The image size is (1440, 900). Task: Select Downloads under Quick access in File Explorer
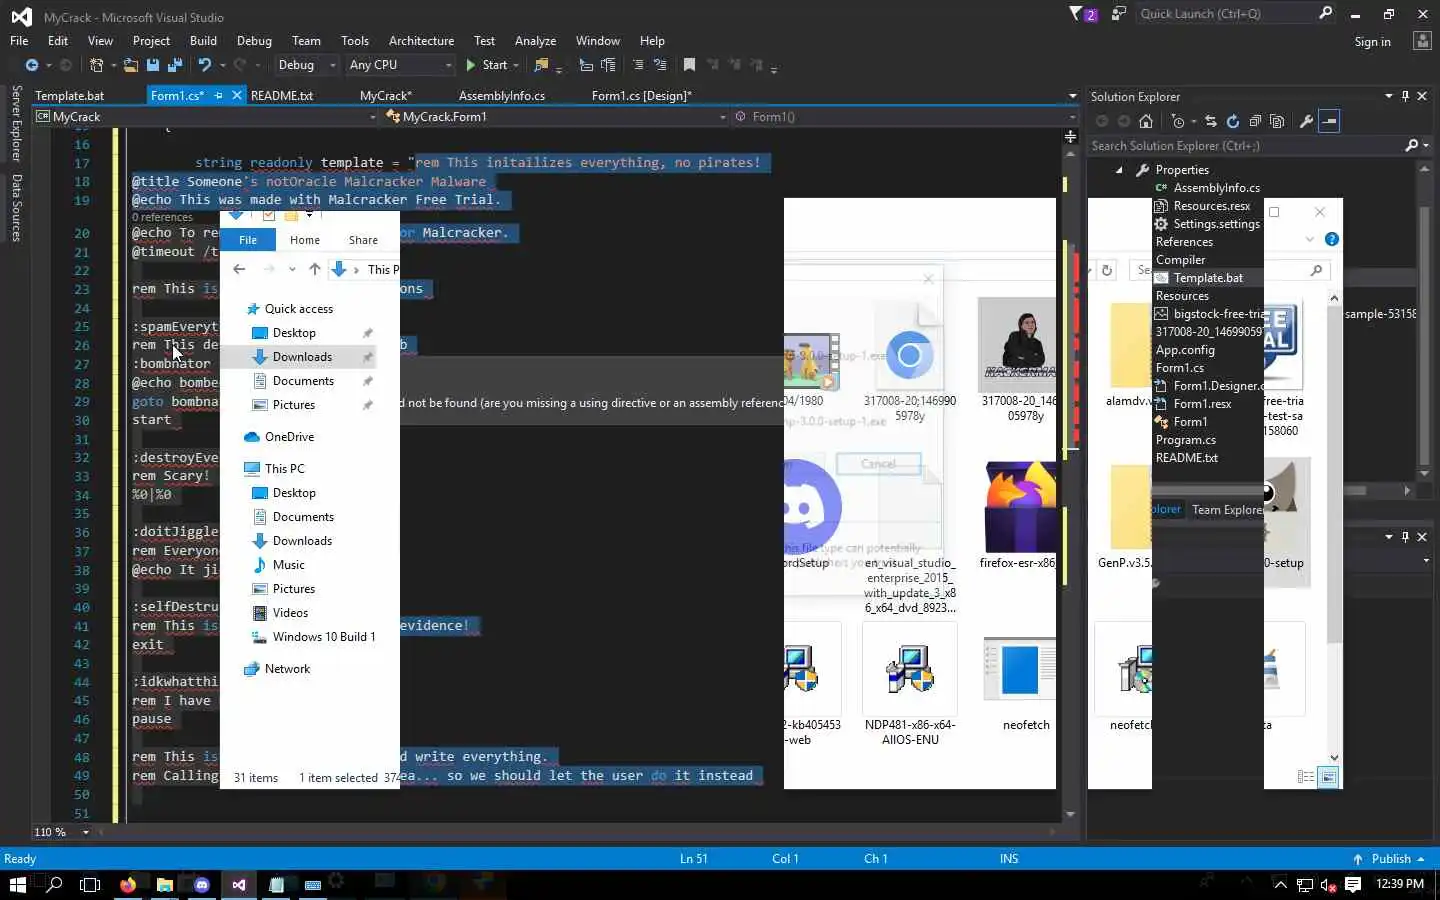tap(302, 357)
